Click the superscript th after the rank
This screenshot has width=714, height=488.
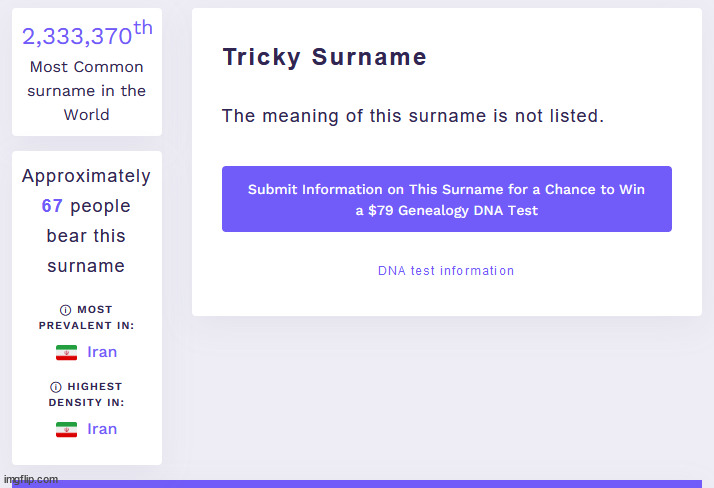pyautogui.click(x=143, y=28)
